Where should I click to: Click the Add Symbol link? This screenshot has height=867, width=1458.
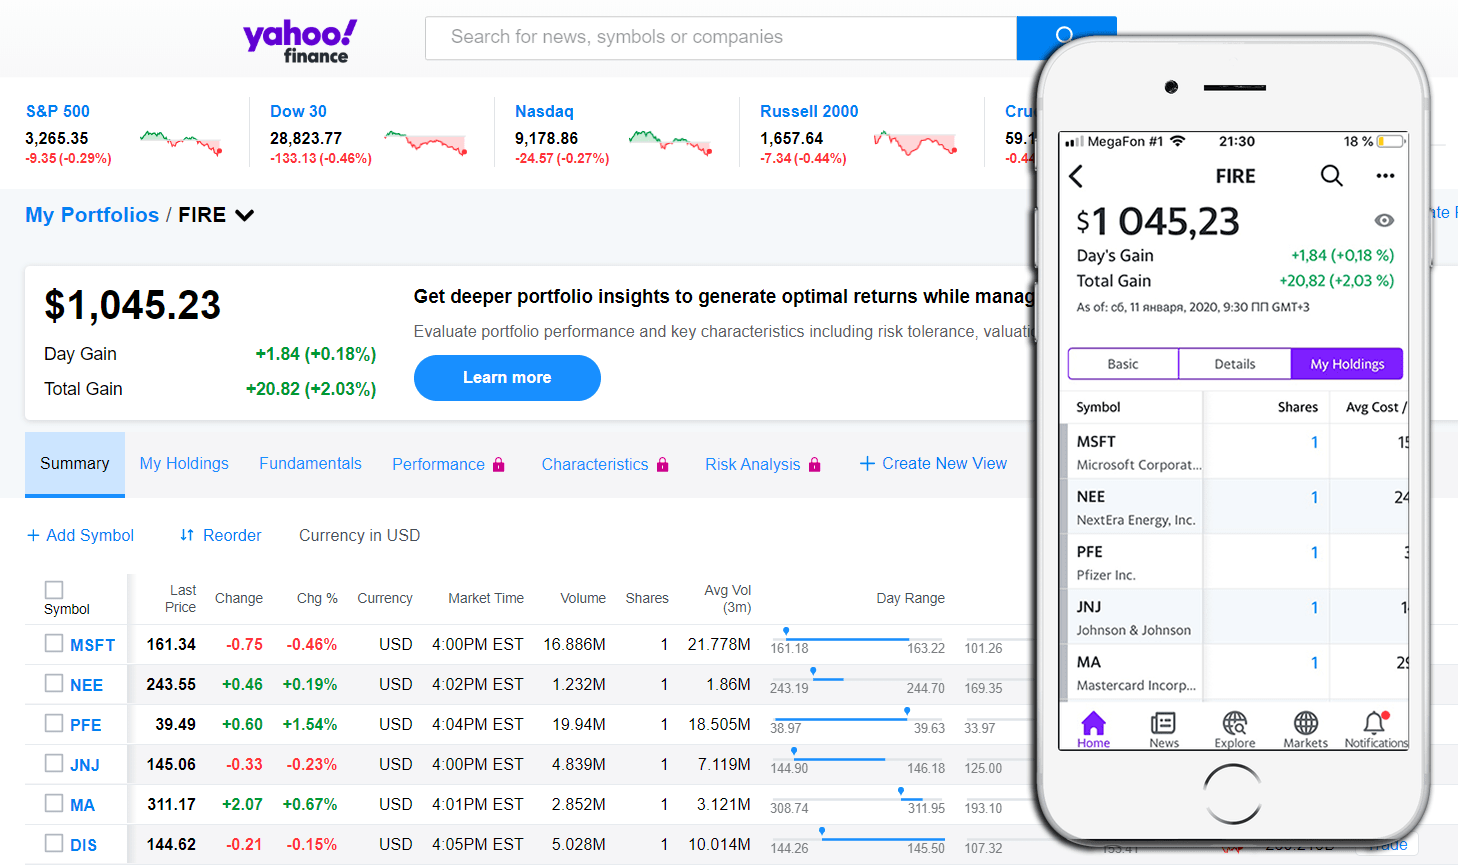point(80,536)
